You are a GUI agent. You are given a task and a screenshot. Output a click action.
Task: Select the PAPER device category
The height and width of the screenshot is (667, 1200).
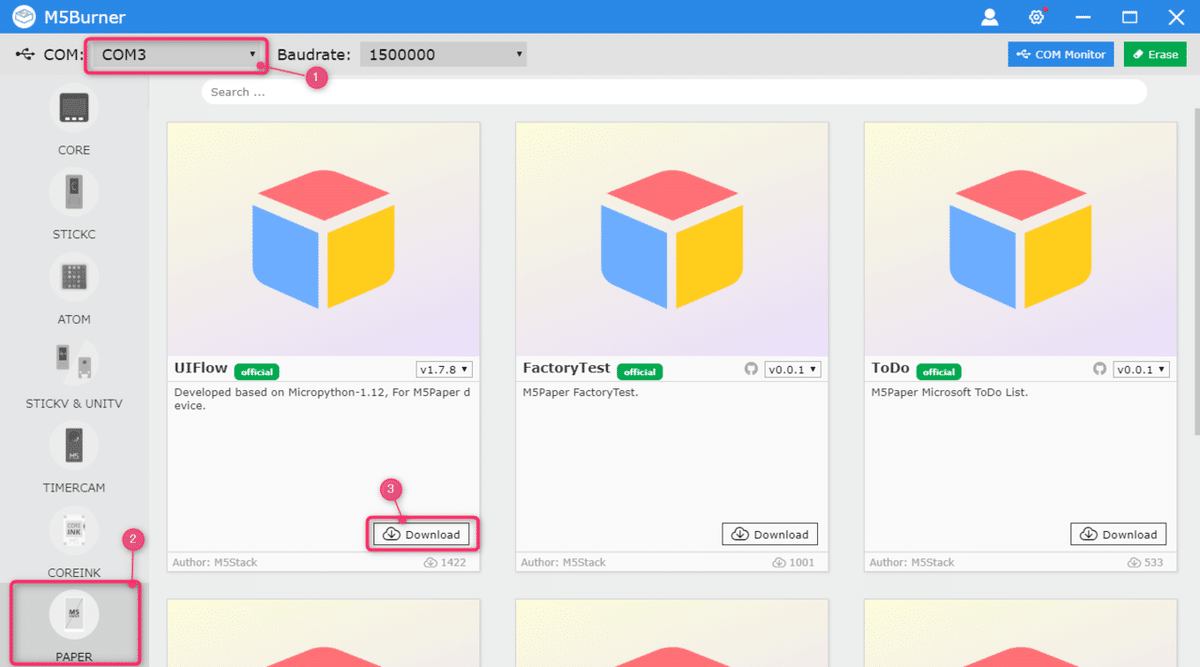(74, 615)
